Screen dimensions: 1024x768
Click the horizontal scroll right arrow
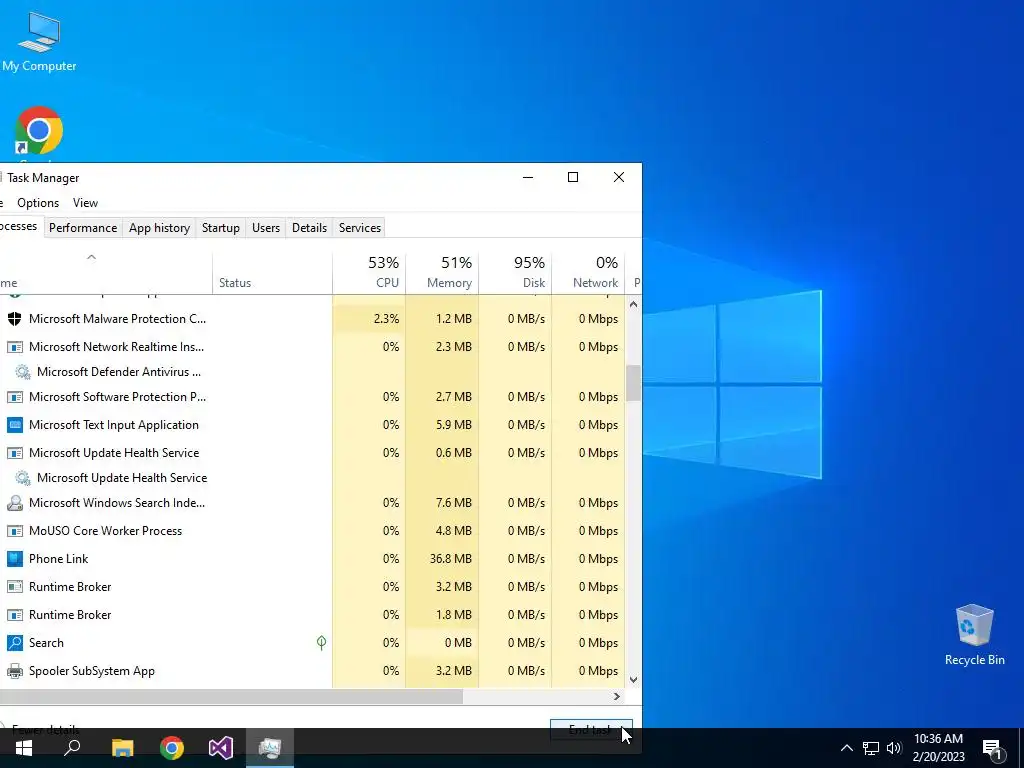(x=616, y=697)
